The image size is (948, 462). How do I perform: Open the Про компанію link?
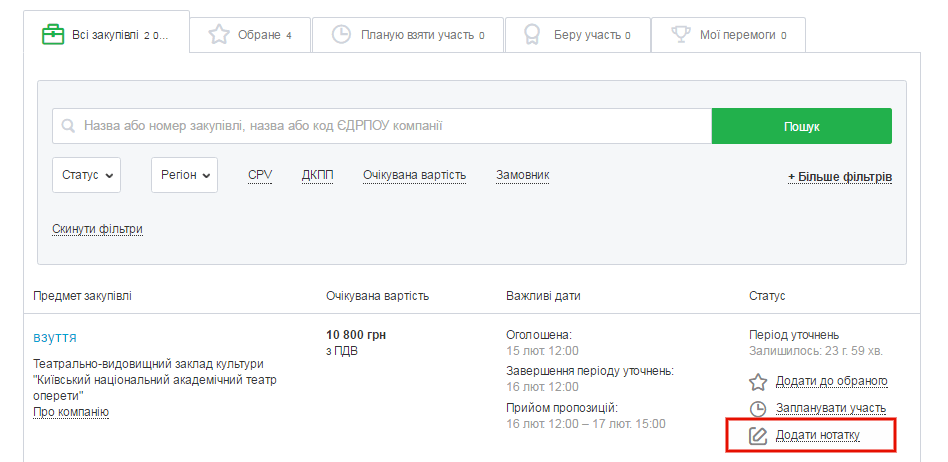click(x=71, y=412)
